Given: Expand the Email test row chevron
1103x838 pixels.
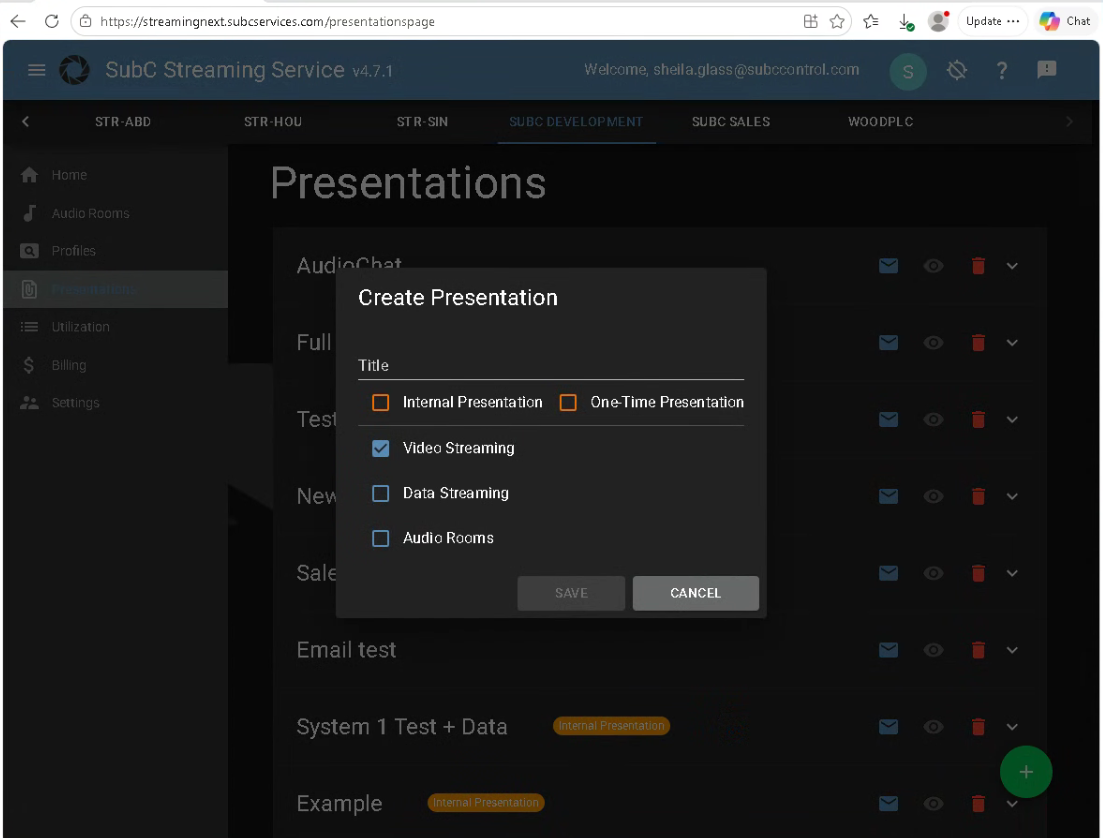Looking at the screenshot, I should coord(1012,649).
